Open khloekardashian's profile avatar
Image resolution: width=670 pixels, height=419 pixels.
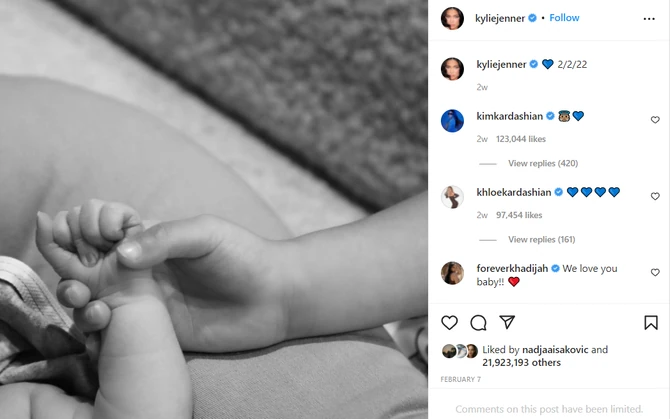pos(452,197)
